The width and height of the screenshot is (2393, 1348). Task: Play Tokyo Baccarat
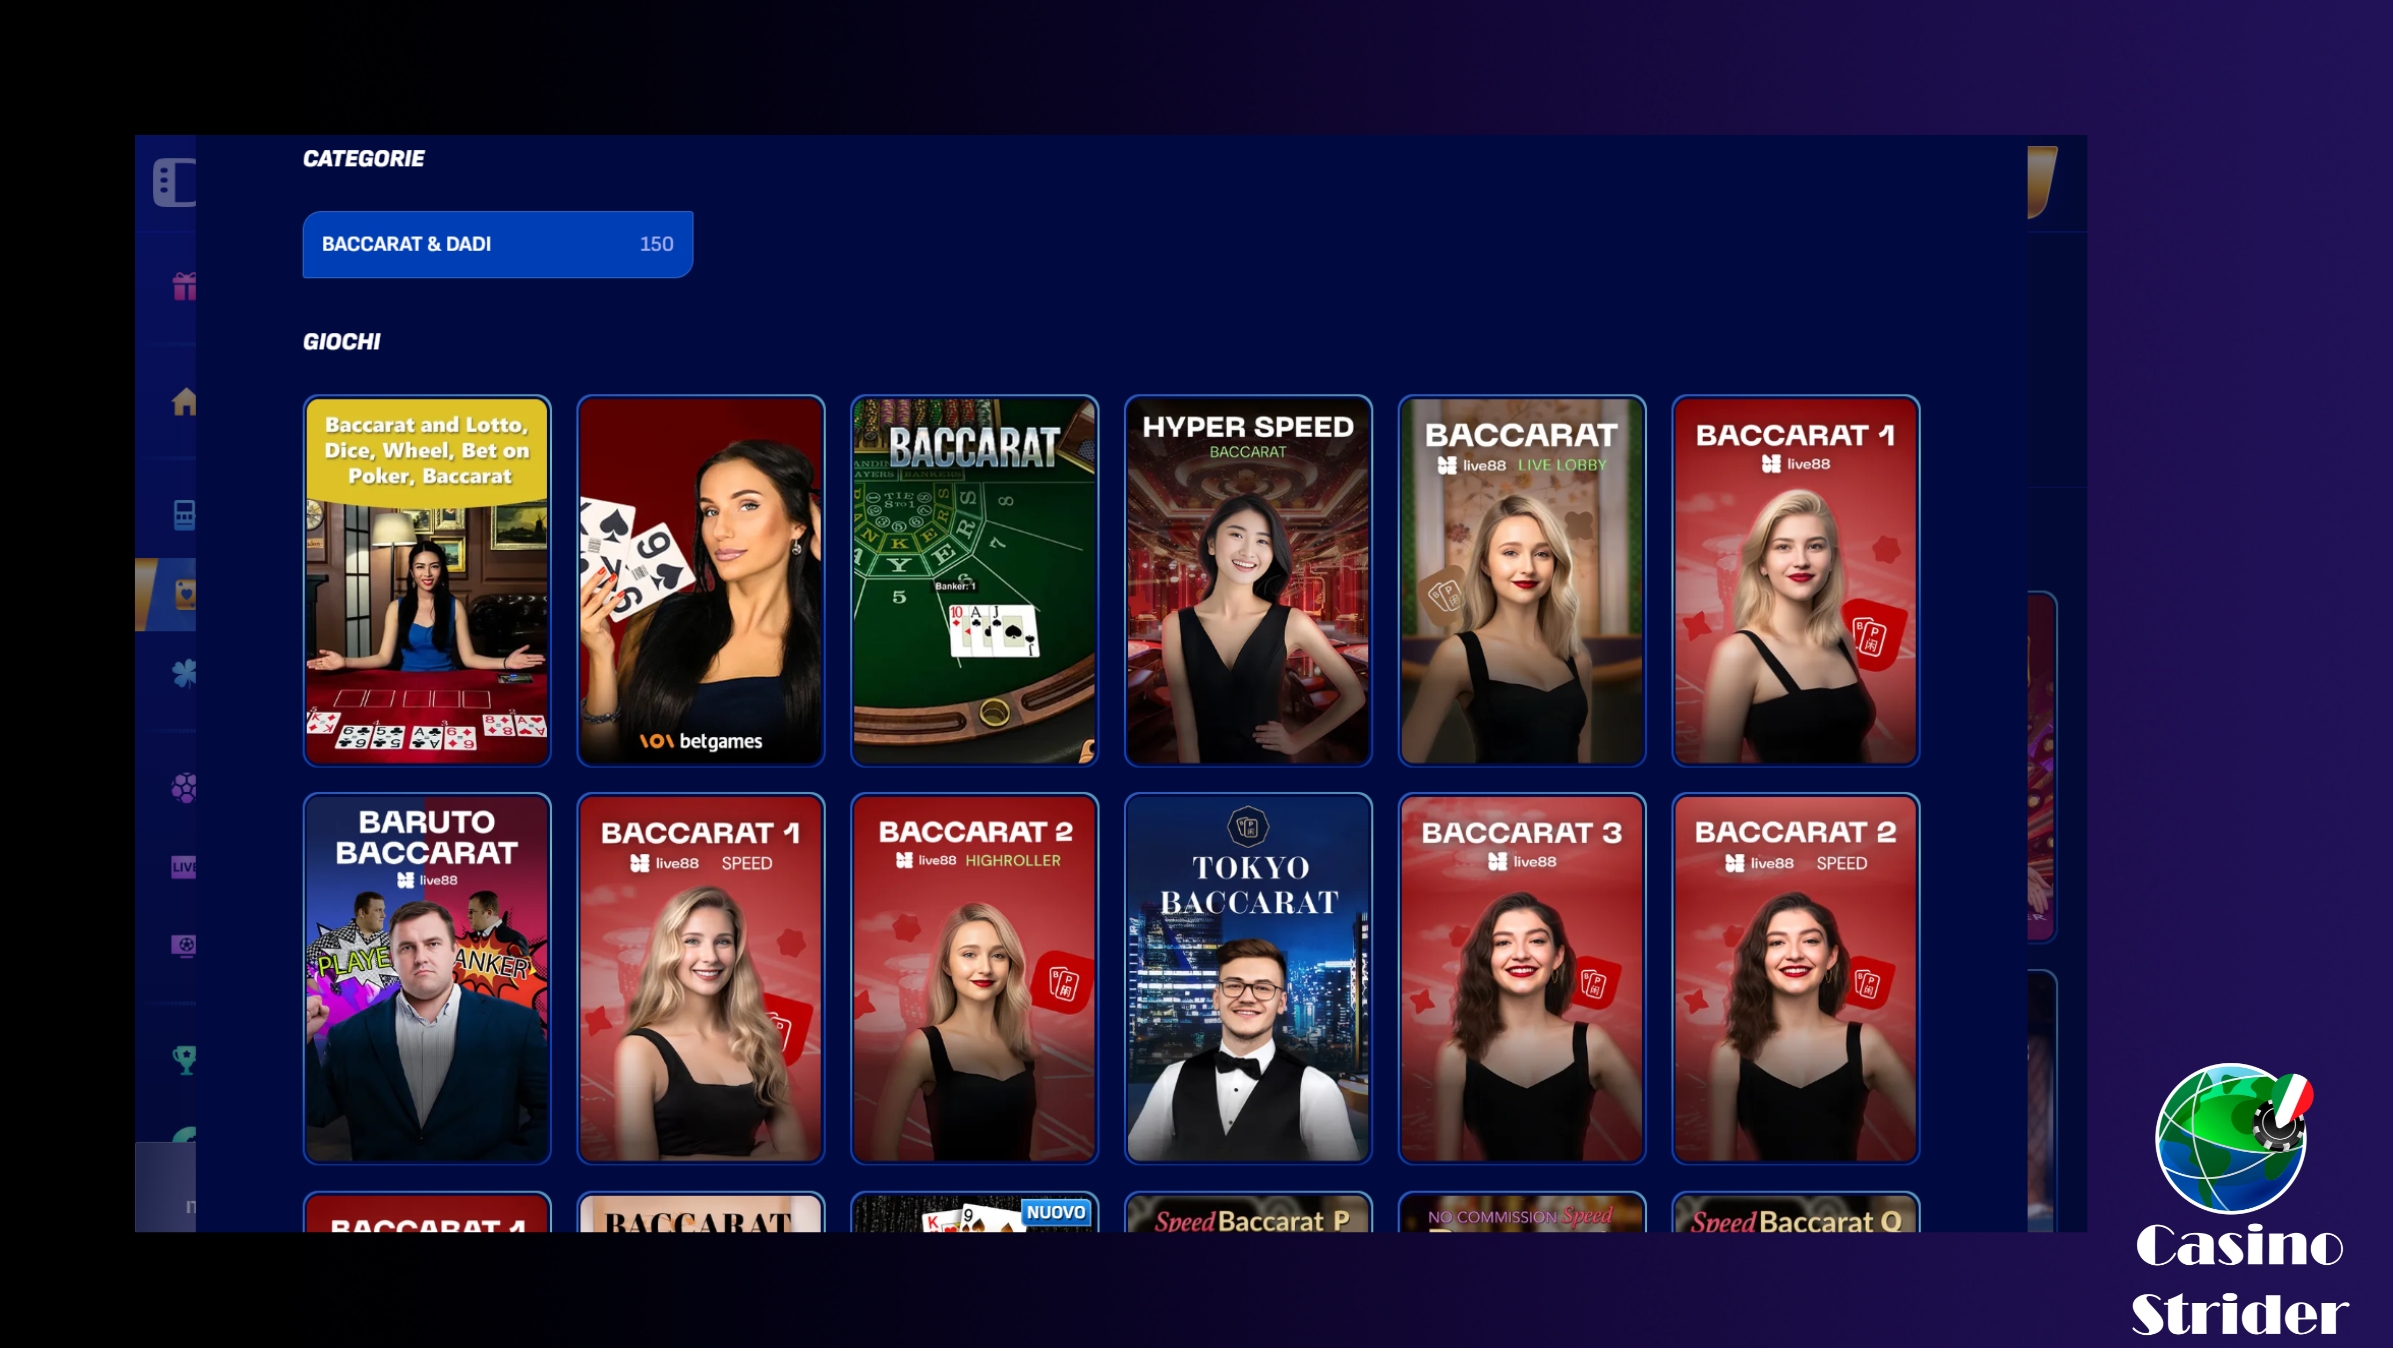1248,979
